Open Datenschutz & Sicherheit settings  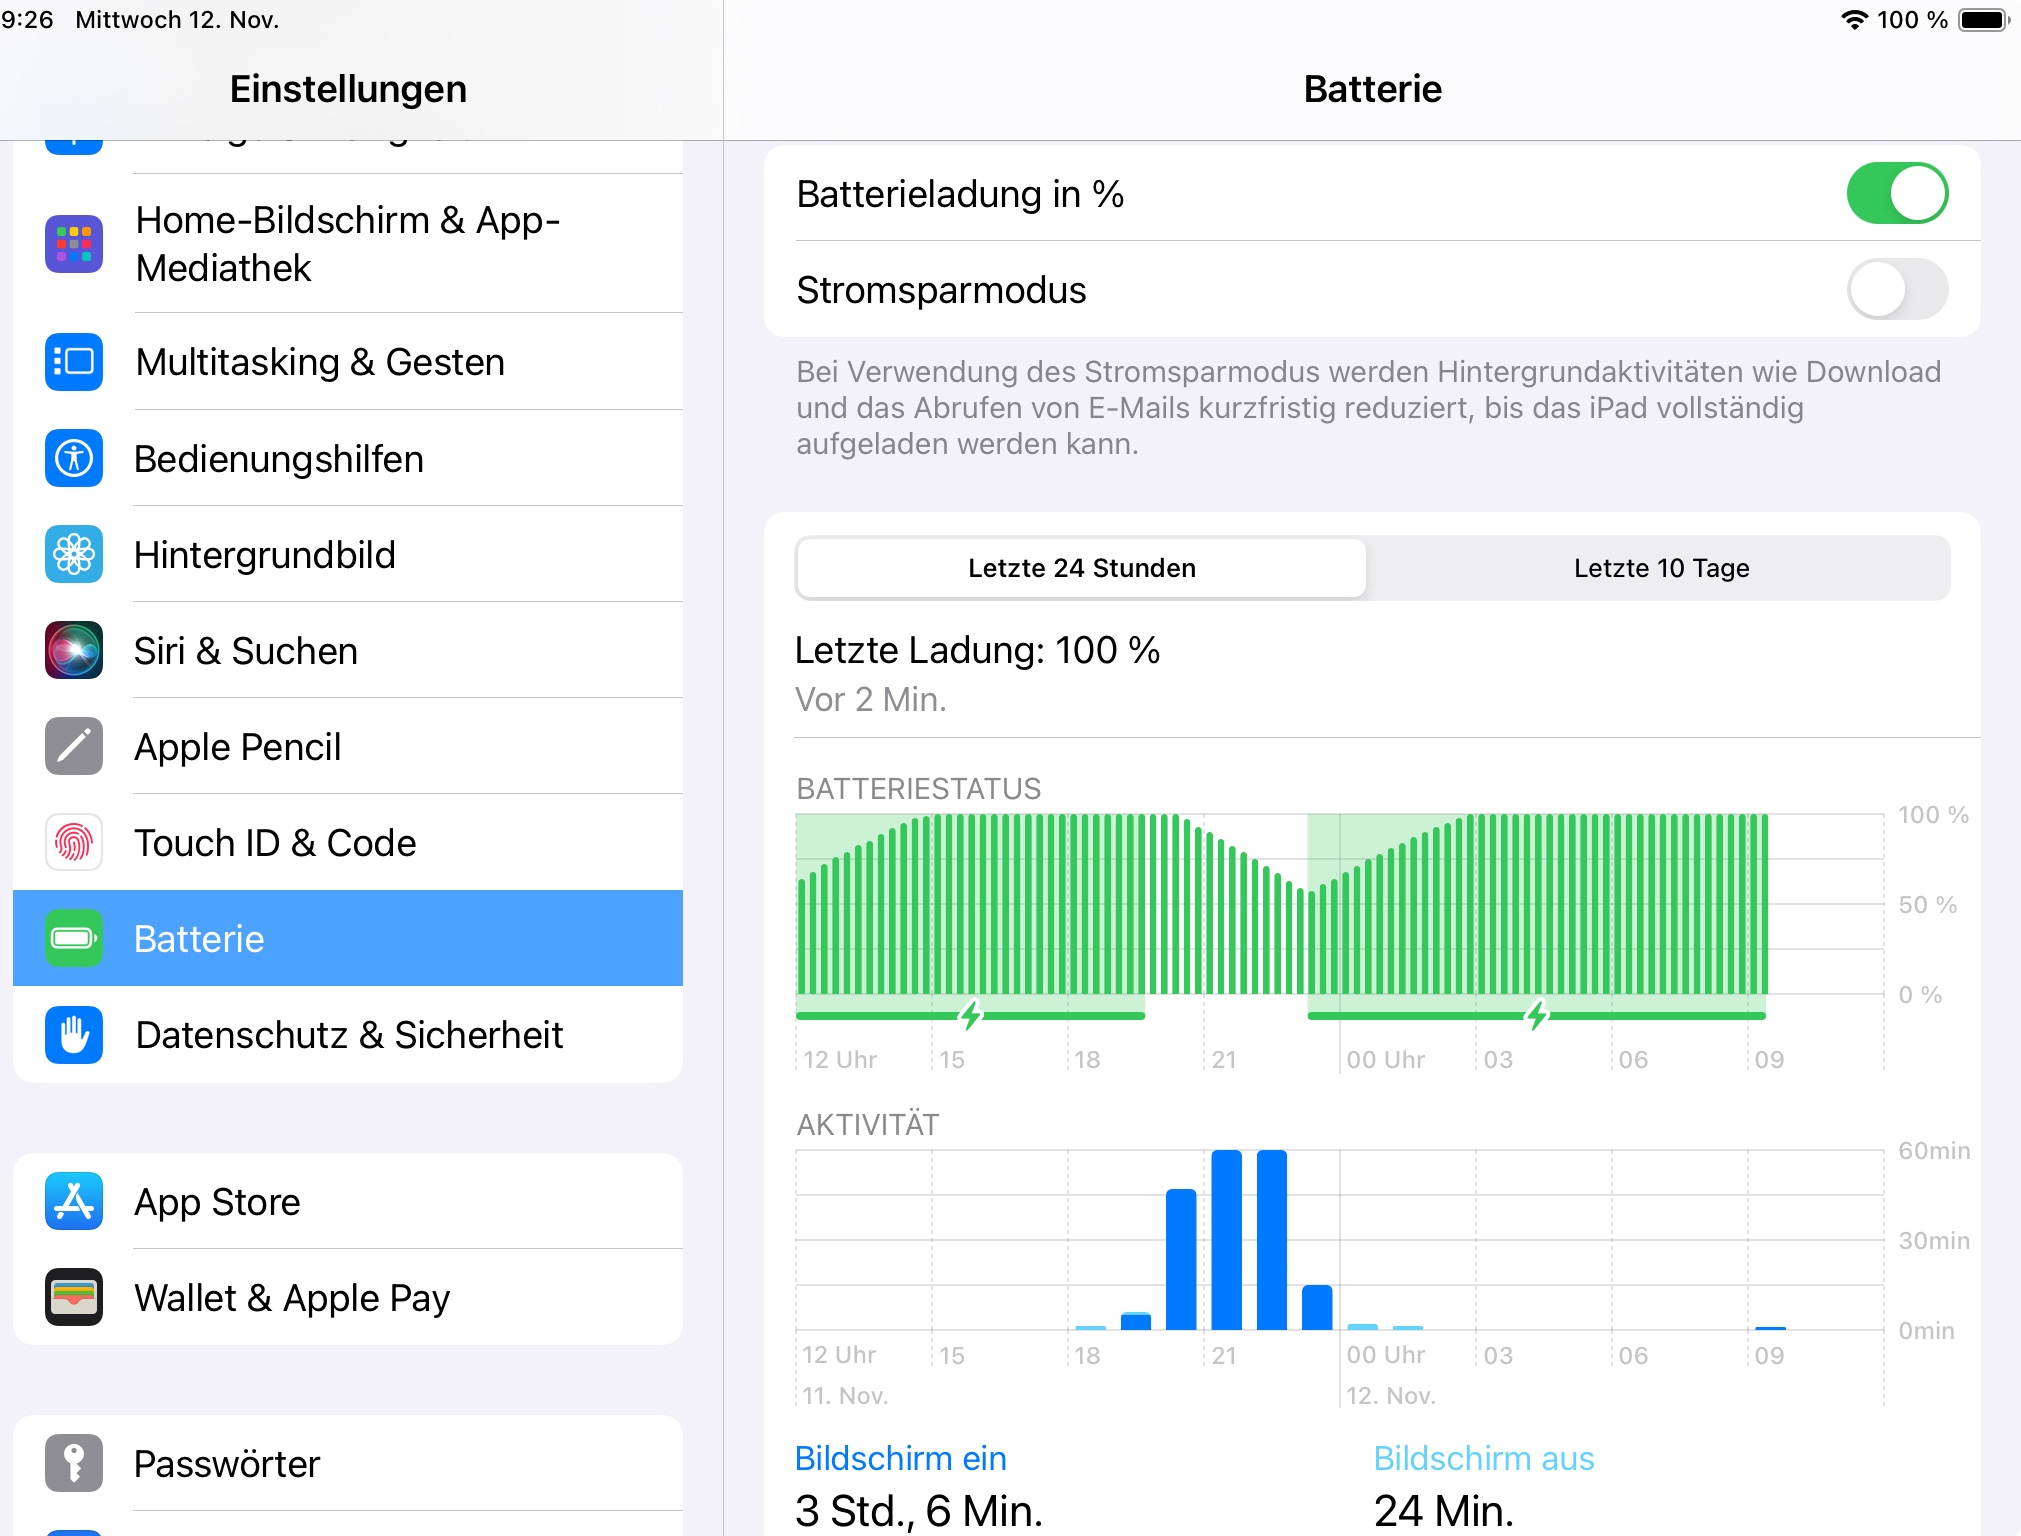tap(348, 1035)
